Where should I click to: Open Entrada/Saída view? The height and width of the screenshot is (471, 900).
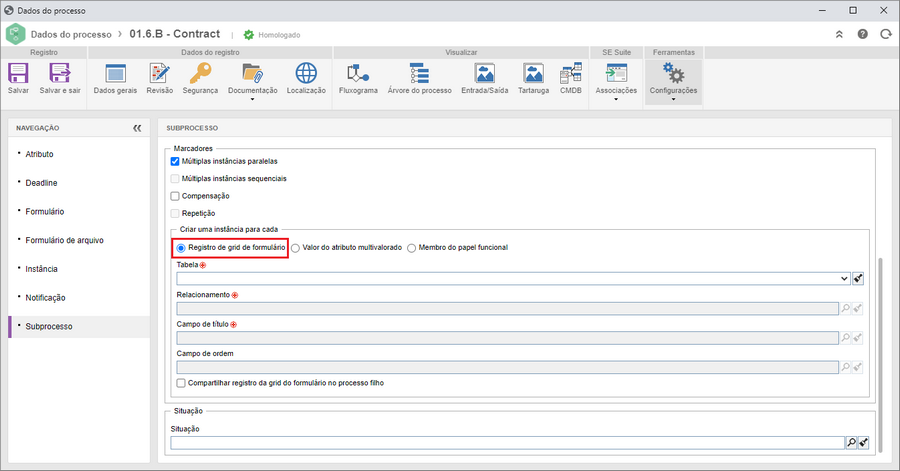484,73
